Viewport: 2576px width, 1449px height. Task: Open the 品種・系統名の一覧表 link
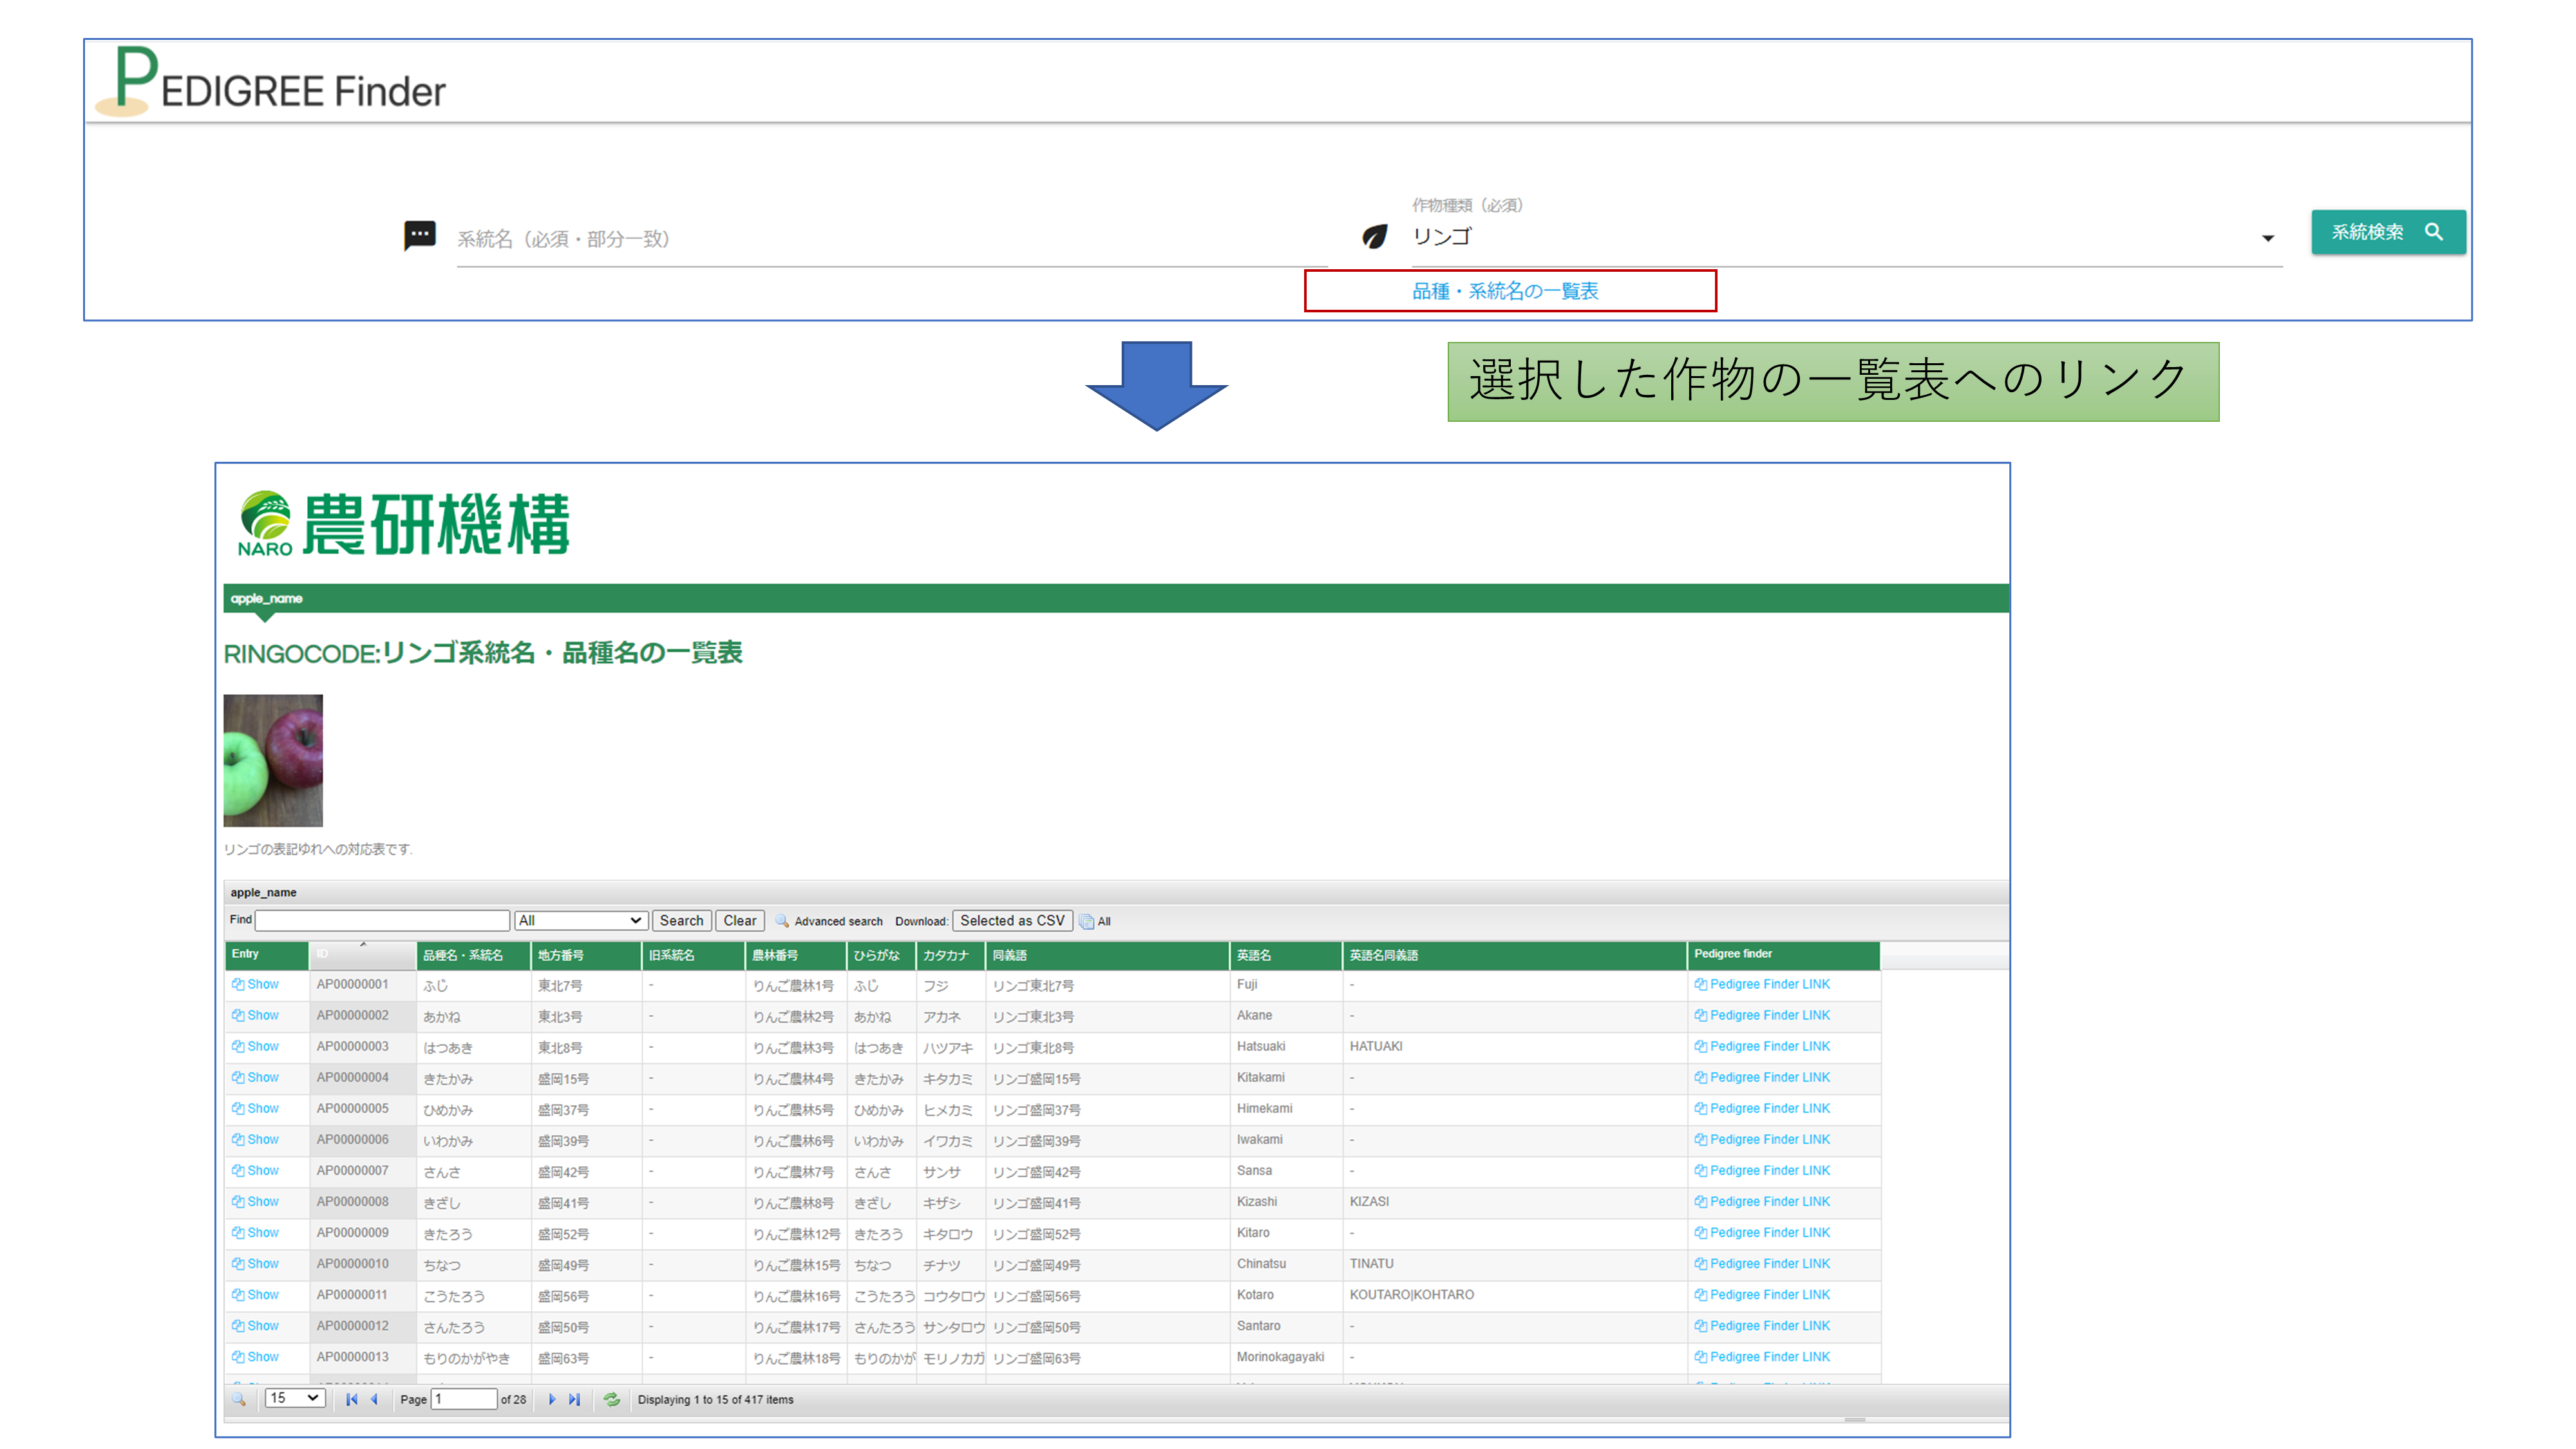point(1505,291)
